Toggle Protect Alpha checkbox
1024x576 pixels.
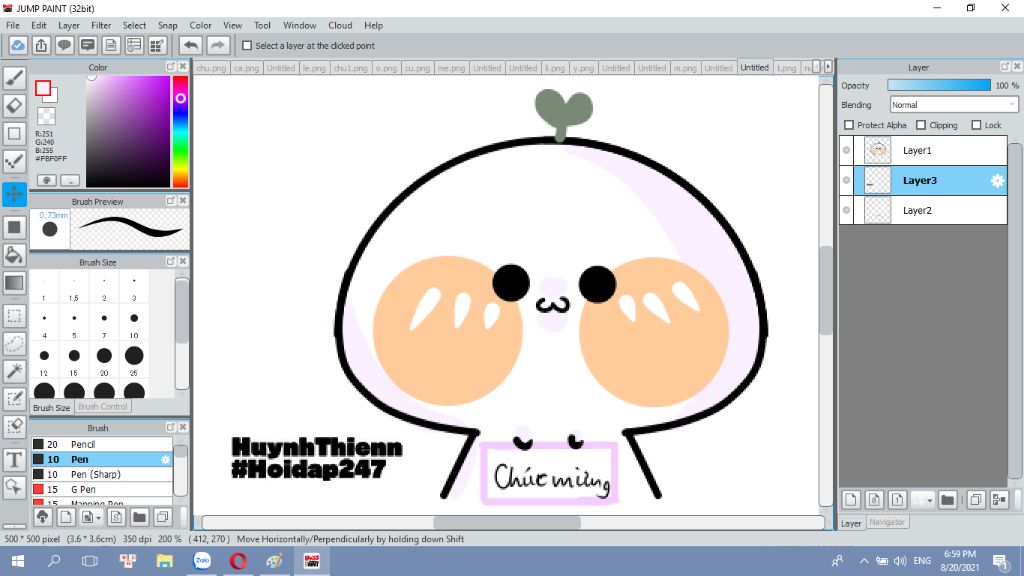[849, 125]
